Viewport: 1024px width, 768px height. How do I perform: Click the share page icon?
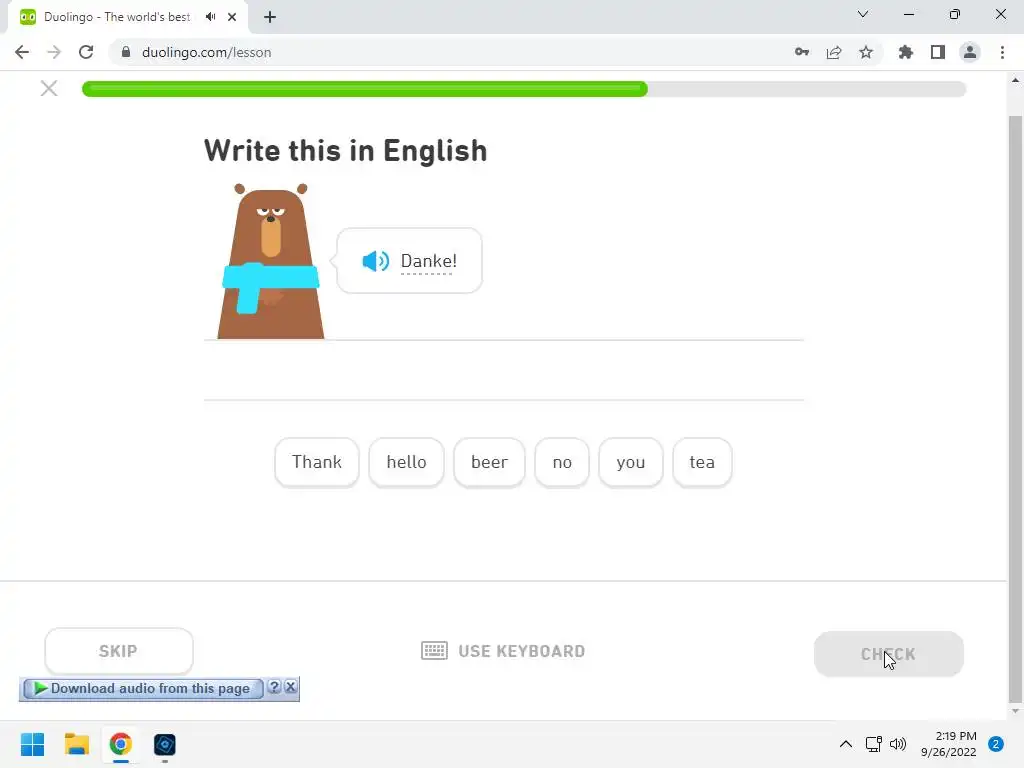pos(834,52)
